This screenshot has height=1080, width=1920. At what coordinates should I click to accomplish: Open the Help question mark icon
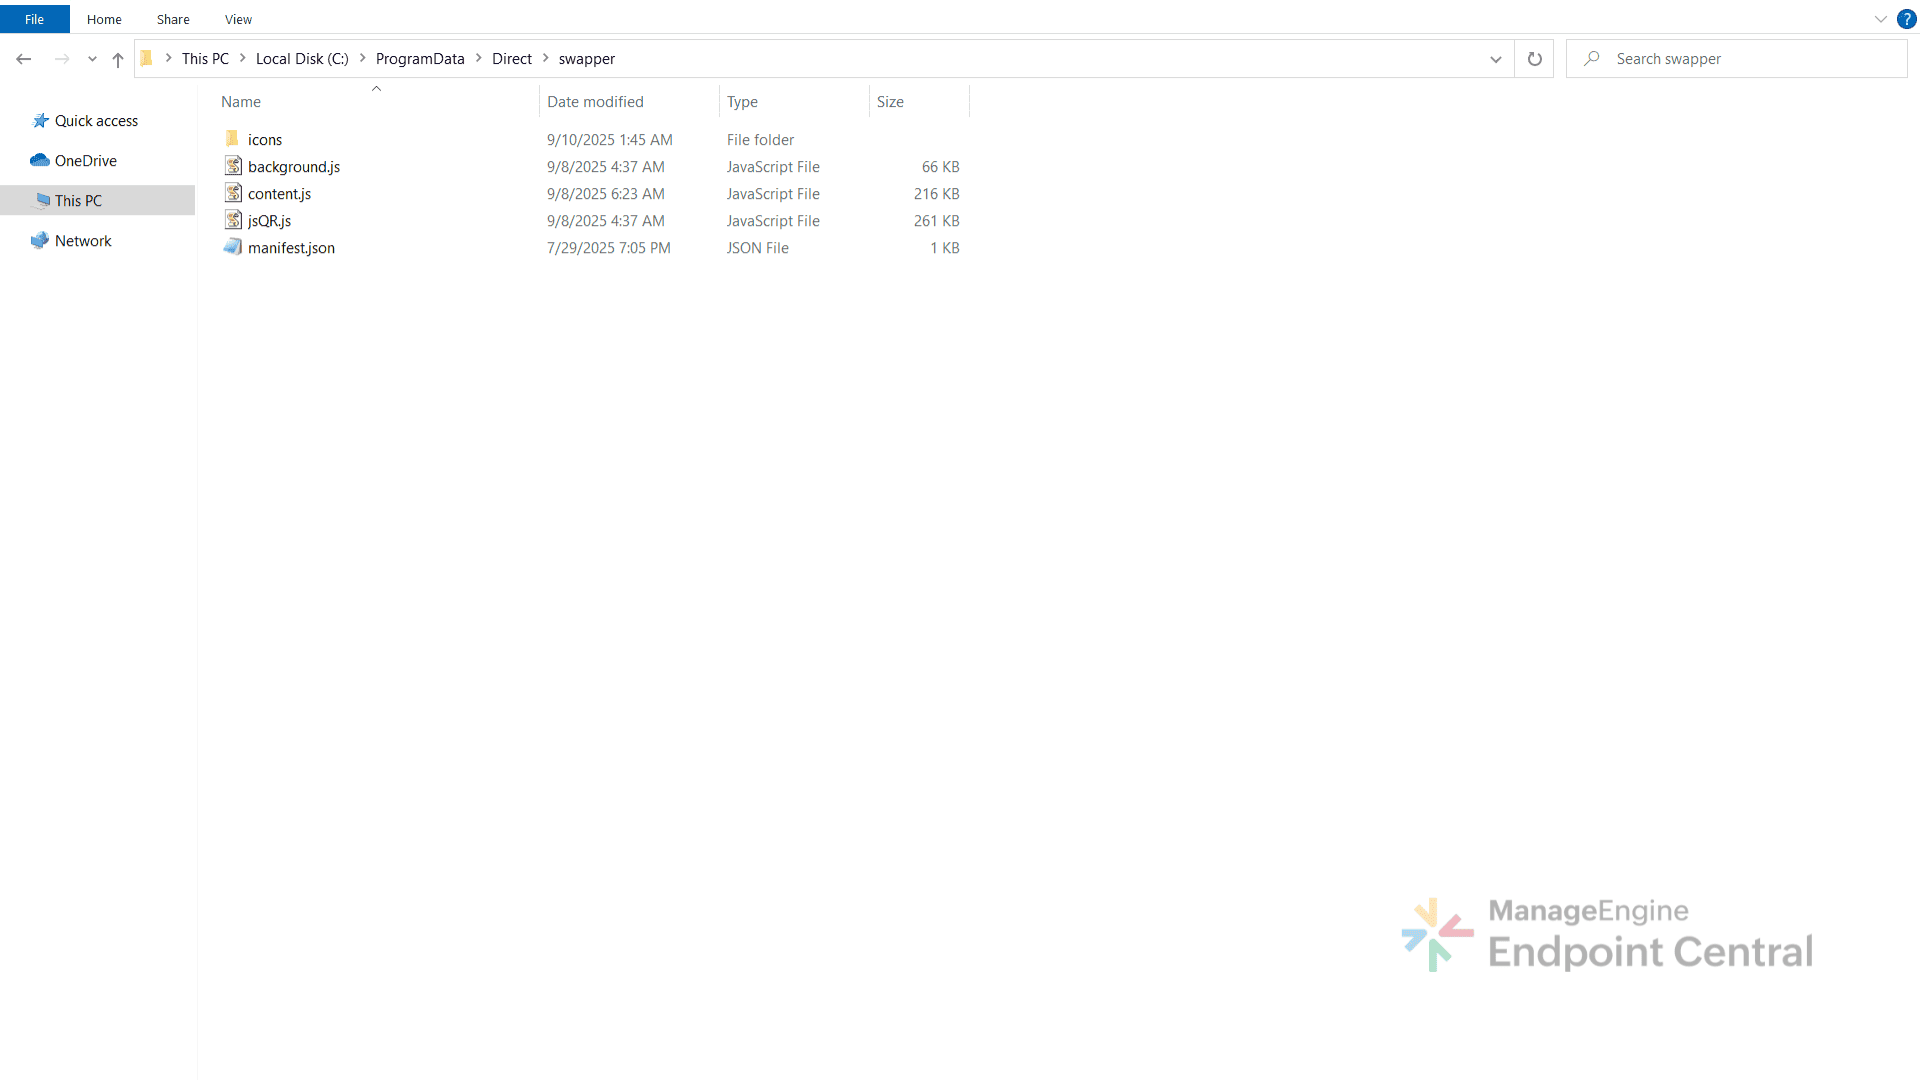pyautogui.click(x=1906, y=19)
